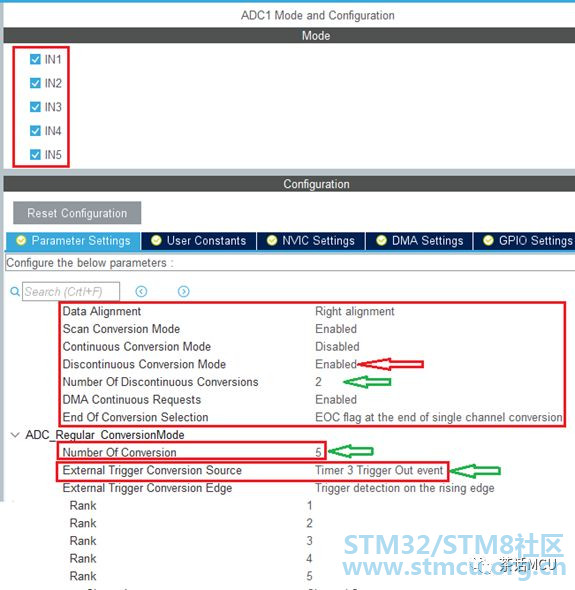Click the Configuration section header
The height and width of the screenshot is (590, 575).
tap(289, 184)
